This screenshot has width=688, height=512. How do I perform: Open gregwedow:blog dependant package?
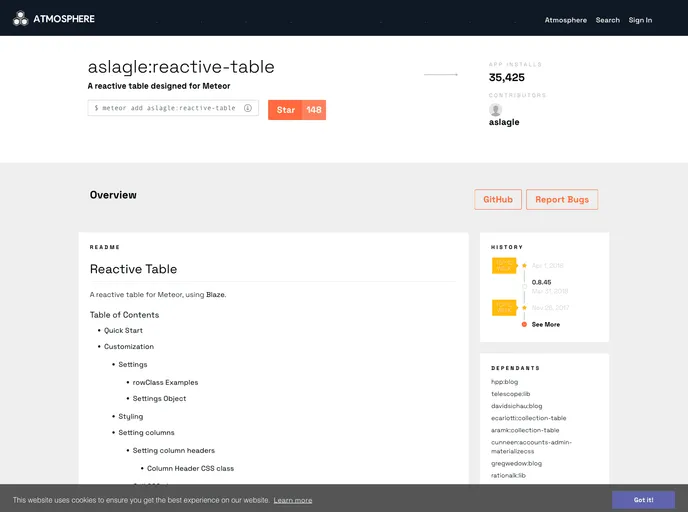click(516, 463)
